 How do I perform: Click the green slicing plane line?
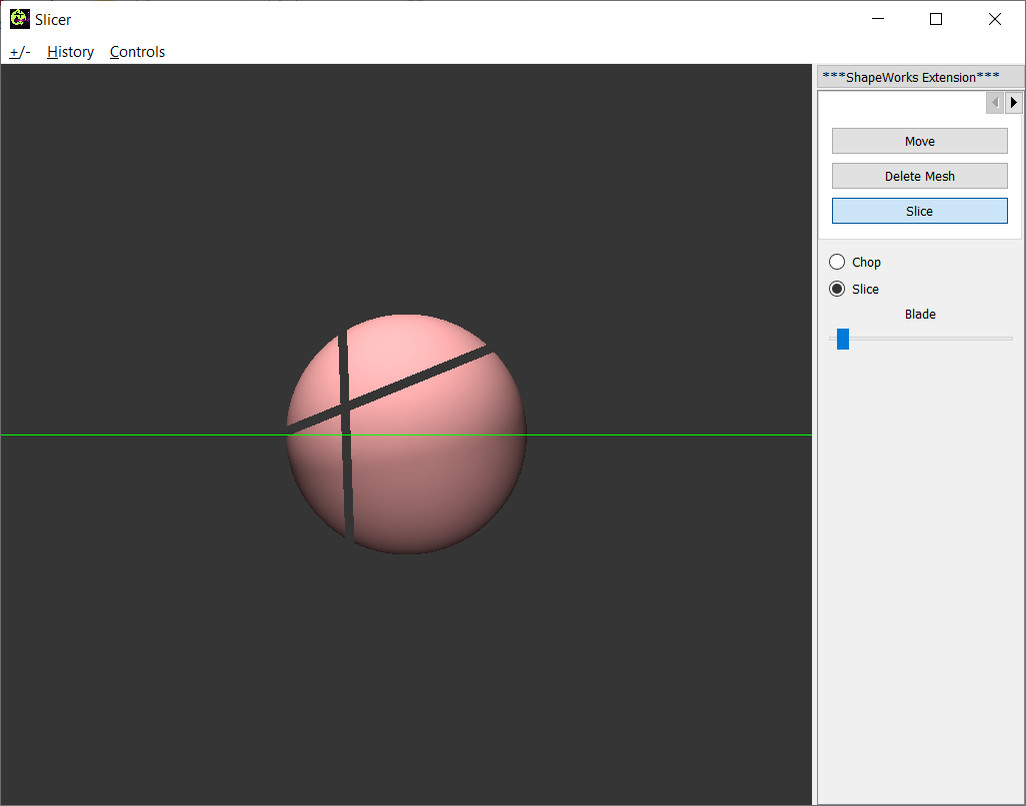(650, 434)
